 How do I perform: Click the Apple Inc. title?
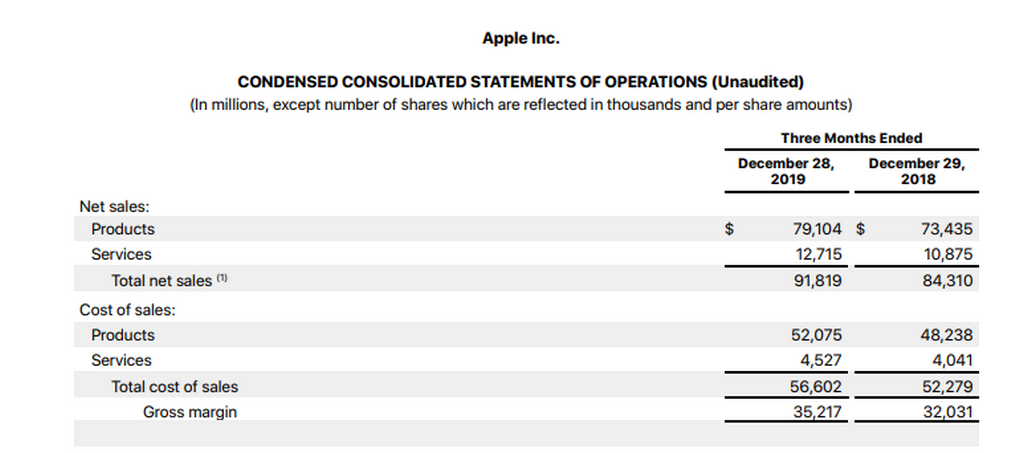(x=520, y=38)
